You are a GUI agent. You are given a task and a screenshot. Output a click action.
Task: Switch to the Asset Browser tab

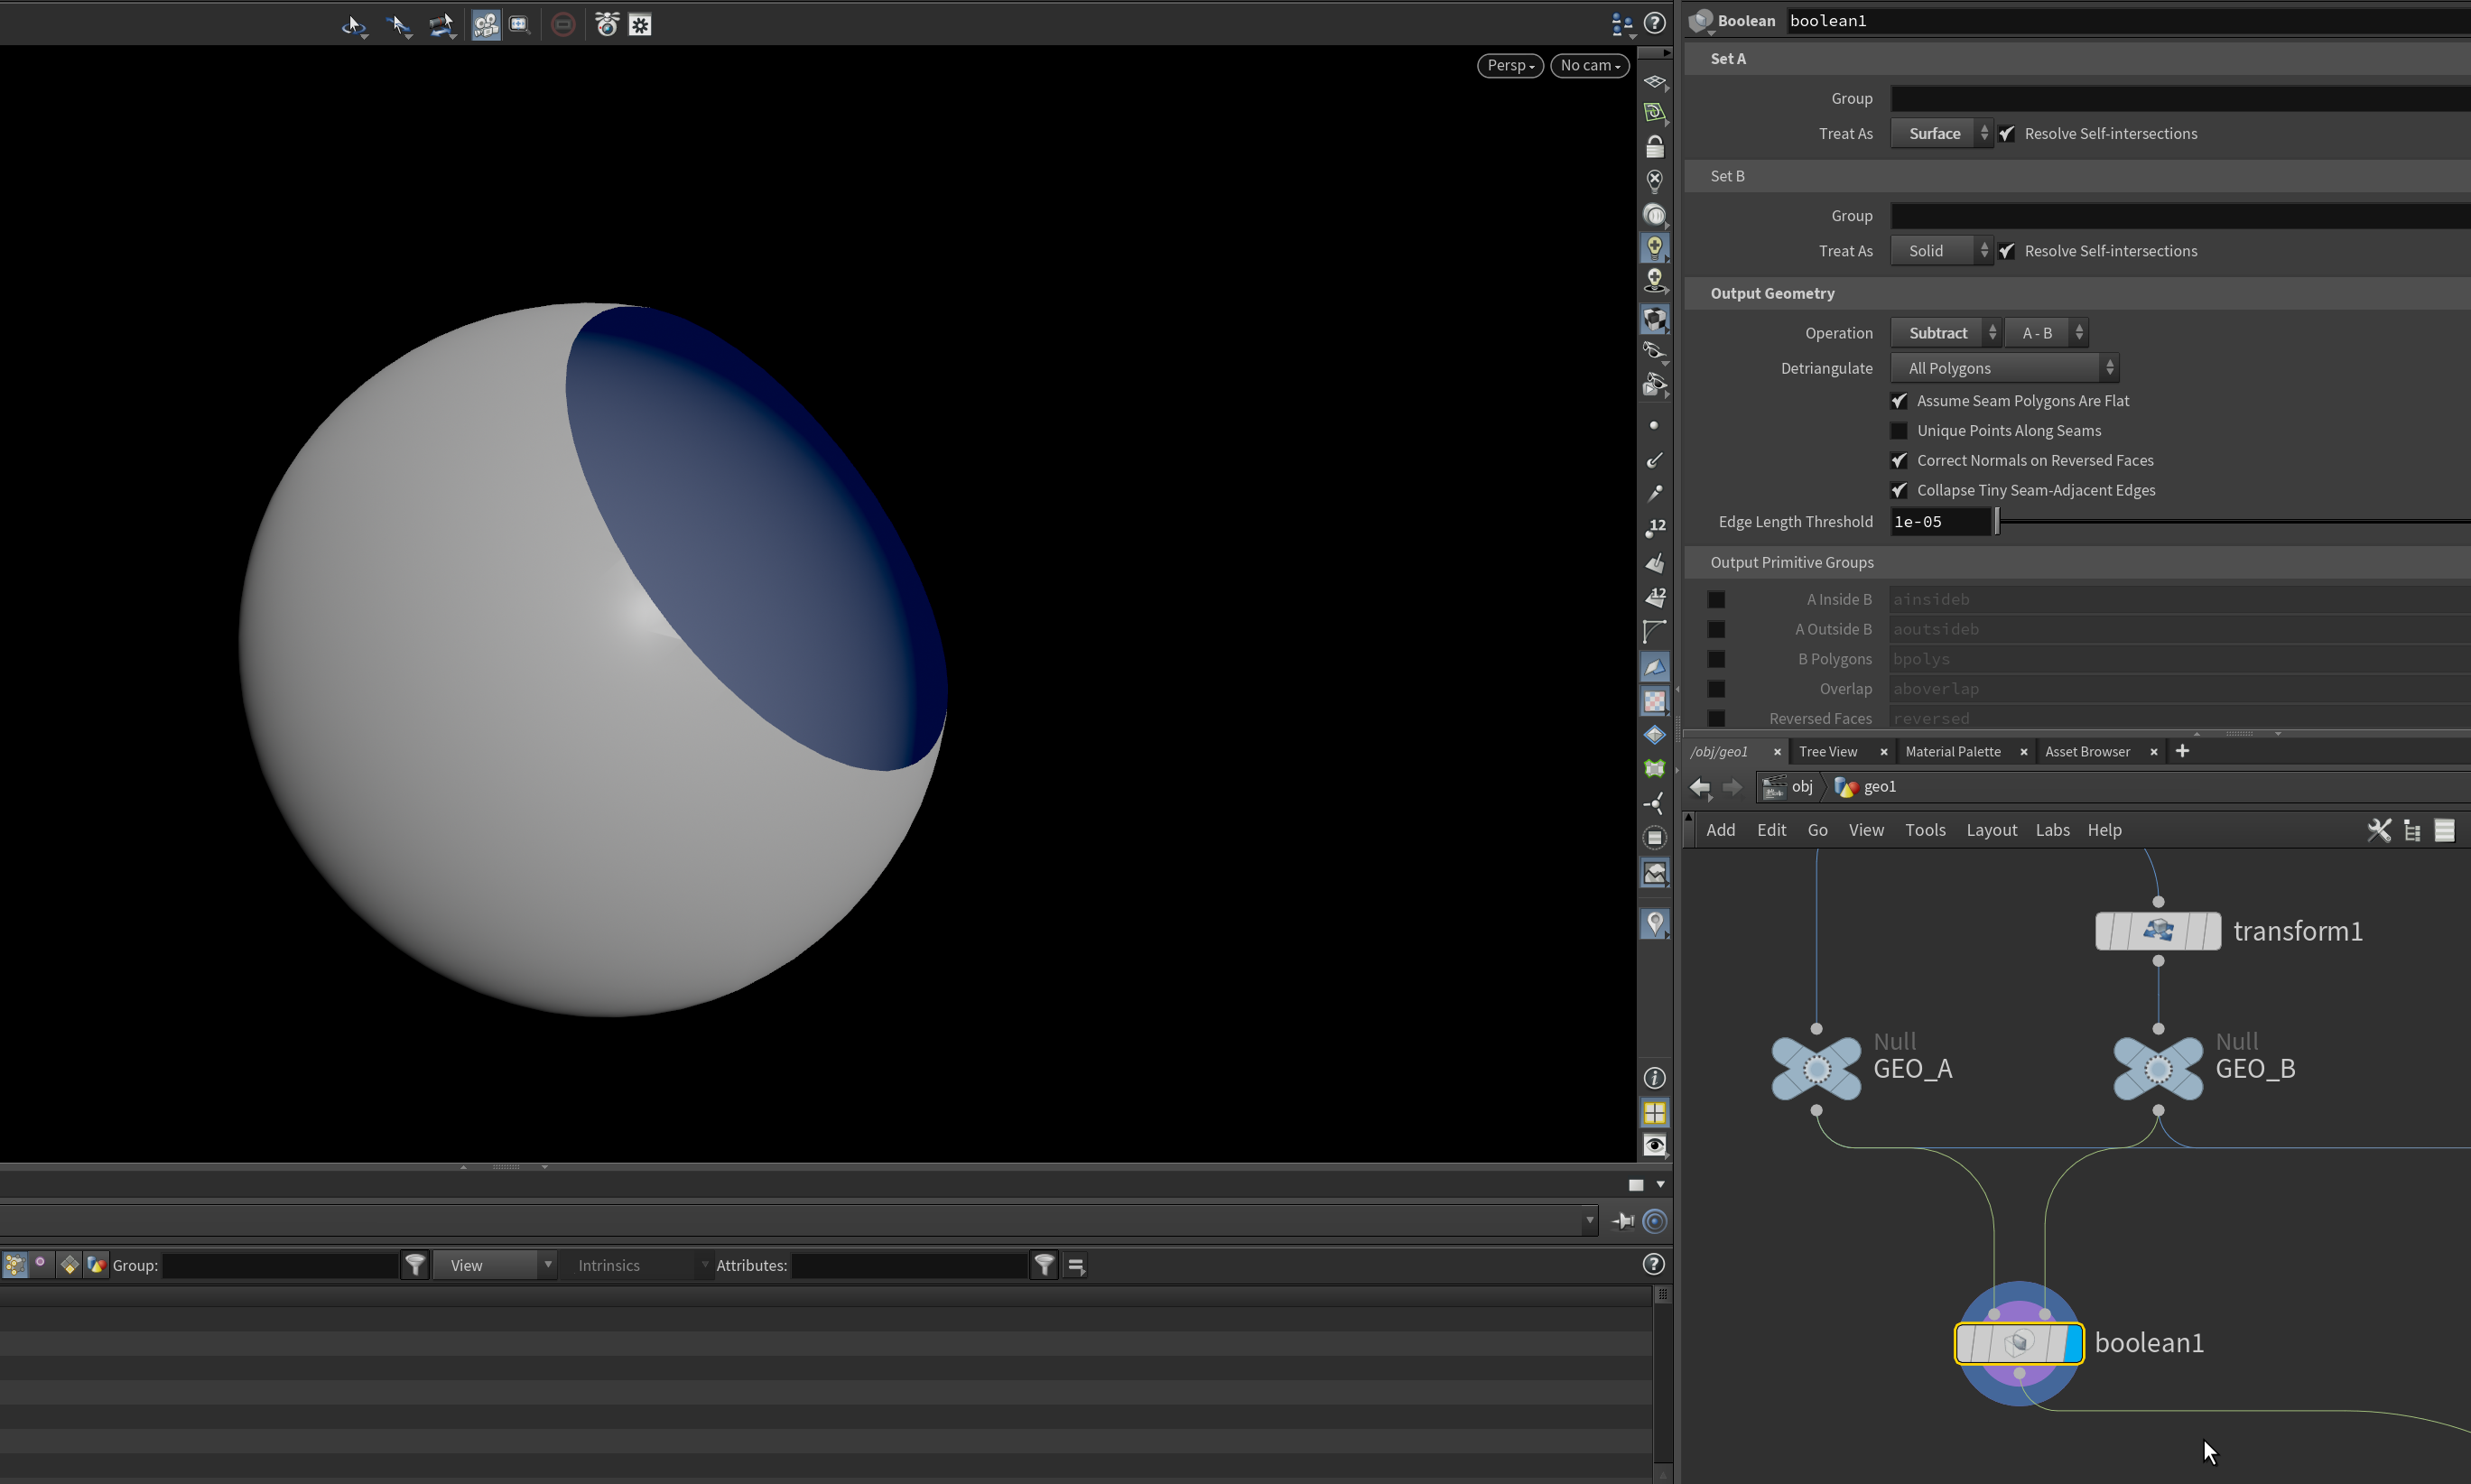pyautogui.click(x=2087, y=752)
